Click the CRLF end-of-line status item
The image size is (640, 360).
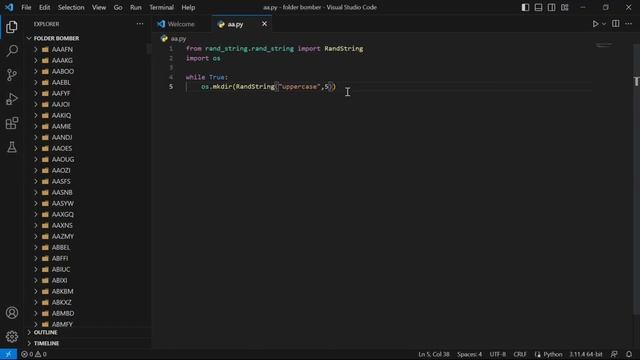click(520, 354)
